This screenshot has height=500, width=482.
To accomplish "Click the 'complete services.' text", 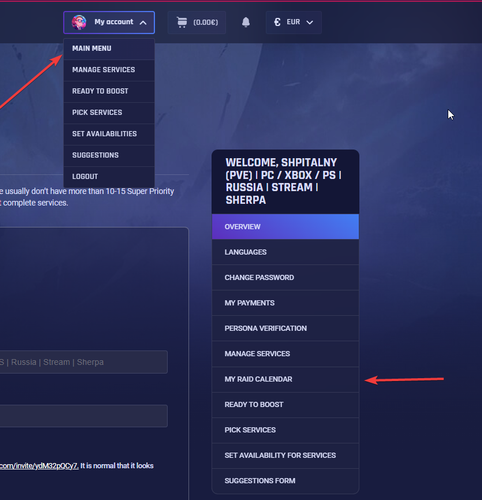I will [35, 203].
